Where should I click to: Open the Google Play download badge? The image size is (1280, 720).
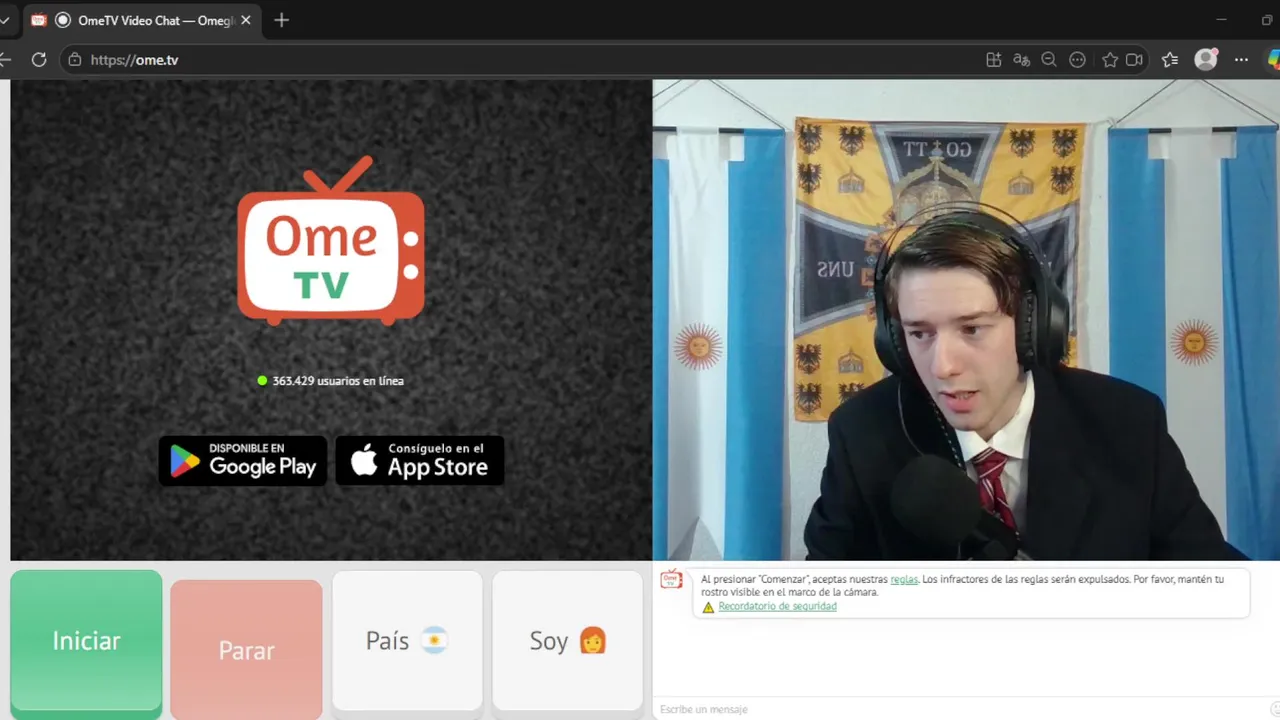[243, 461]
